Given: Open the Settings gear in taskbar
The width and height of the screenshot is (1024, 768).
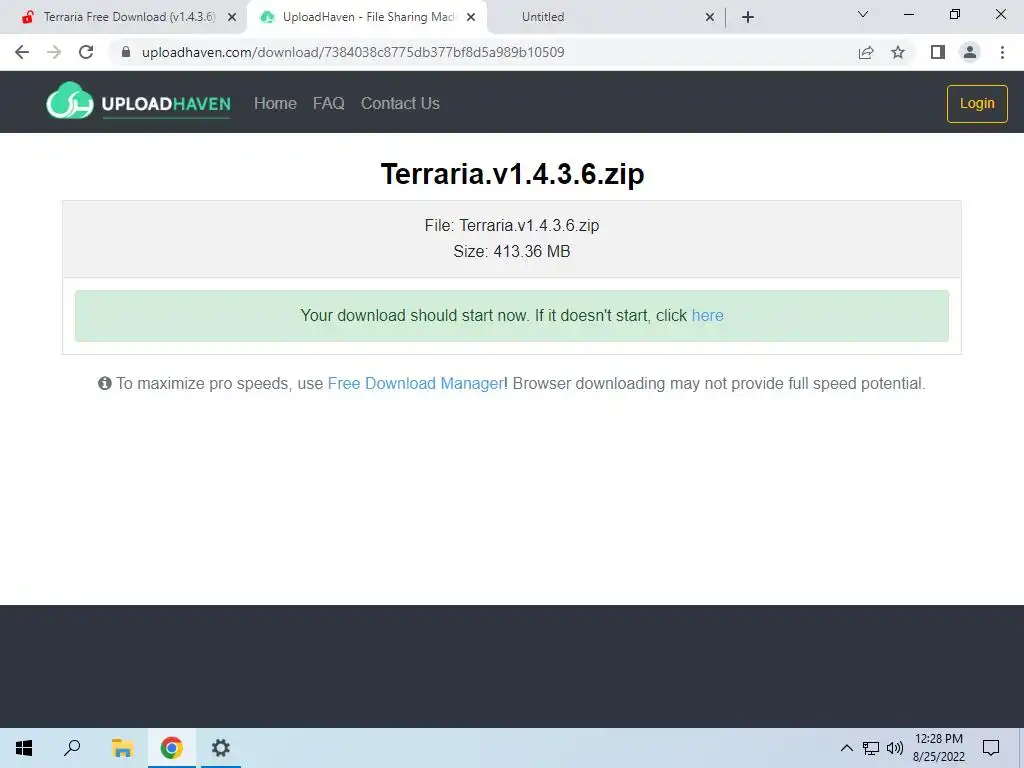Looking at the screenshot, I should (221, 748).
